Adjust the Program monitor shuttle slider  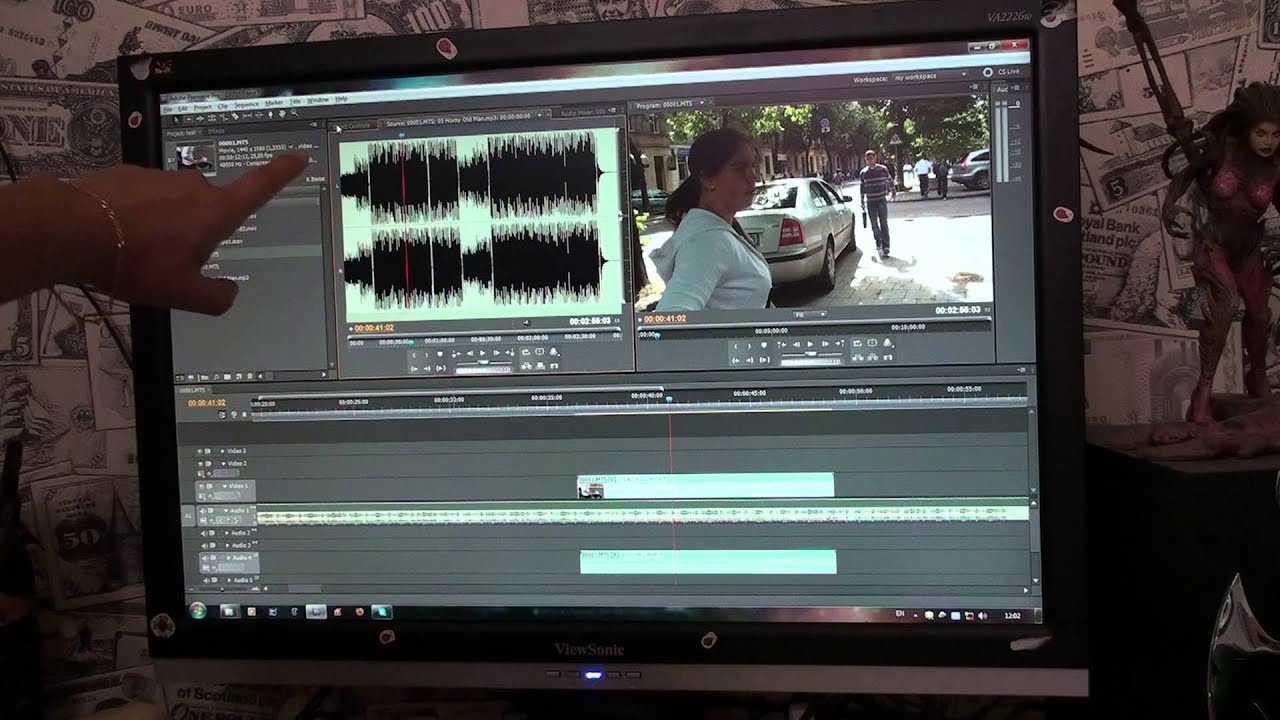click(x=812, y=354)
